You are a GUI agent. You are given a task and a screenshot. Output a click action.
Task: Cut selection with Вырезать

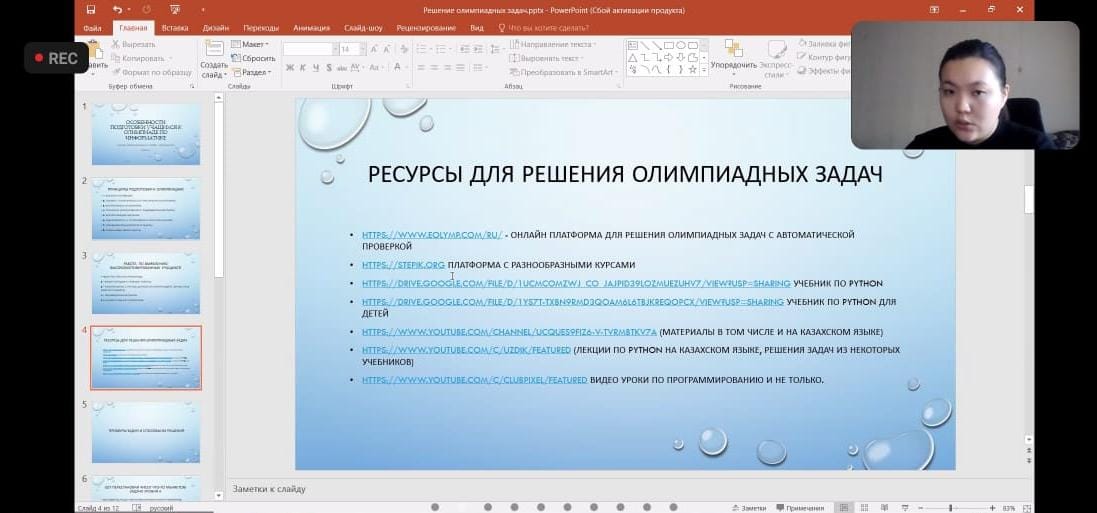[x=133, y=44]
